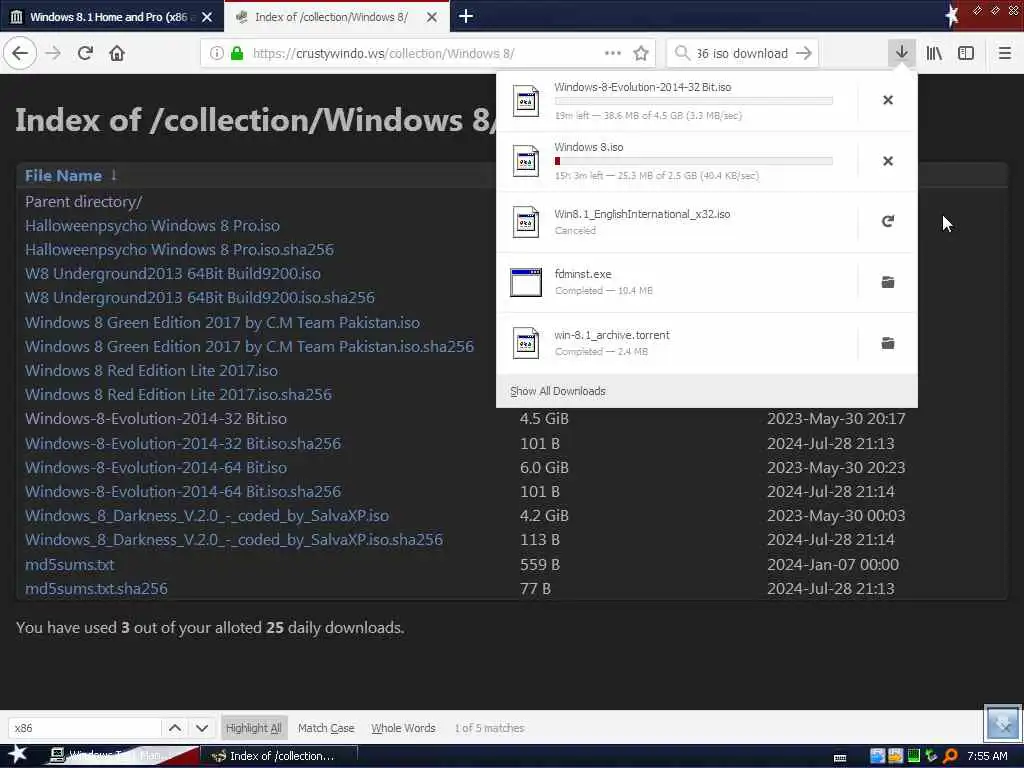The image size is (1024, 768).
Task: Open Windows 8 Red Edition Lite 2017.iso.sha256
Action: (178, 394)
